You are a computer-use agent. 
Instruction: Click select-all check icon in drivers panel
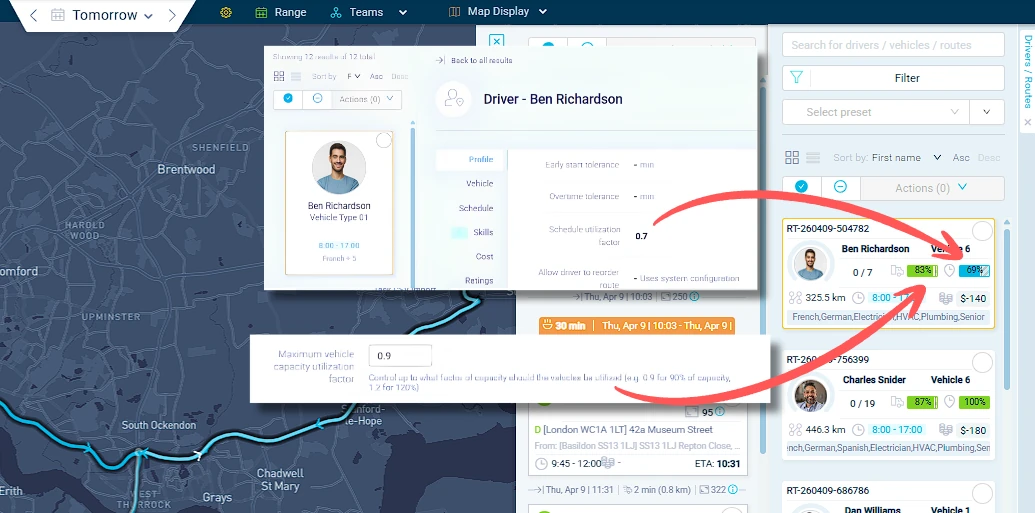tap(801, 188)
